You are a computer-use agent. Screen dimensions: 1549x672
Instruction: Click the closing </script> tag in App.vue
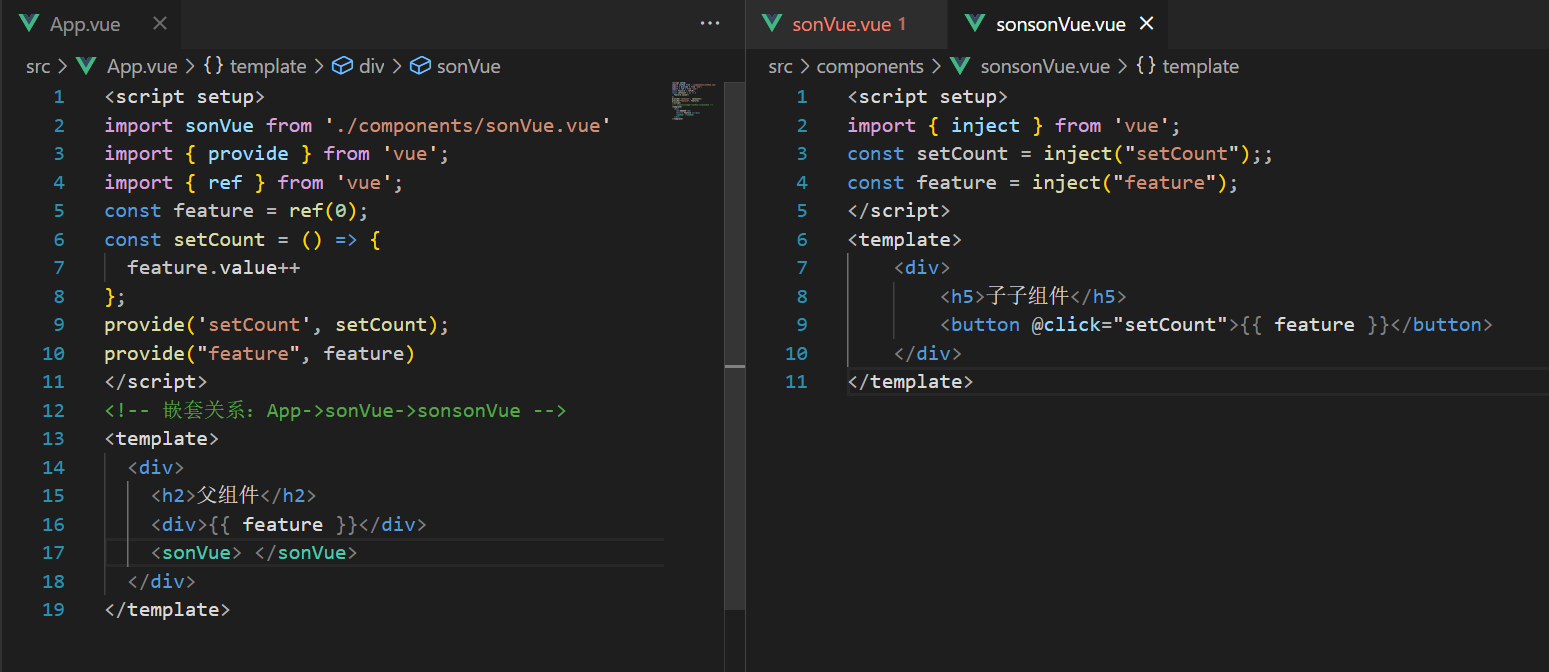tap(156, 382)
